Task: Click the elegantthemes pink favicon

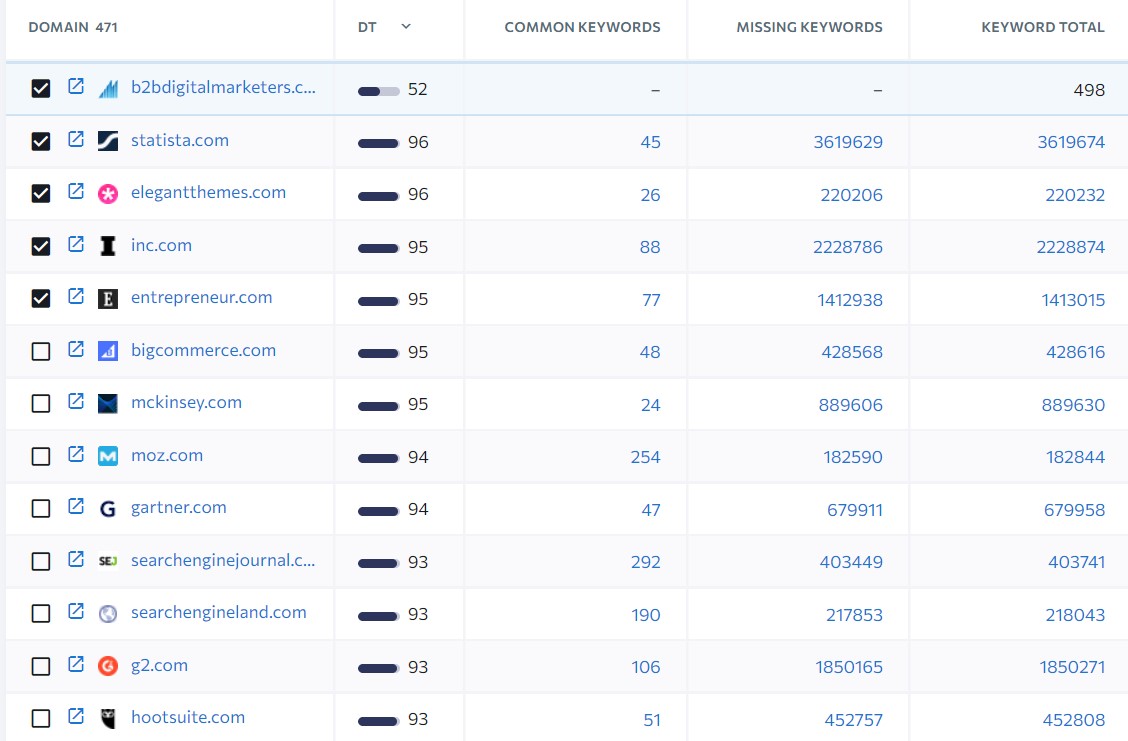Action: tap(108, 194)
